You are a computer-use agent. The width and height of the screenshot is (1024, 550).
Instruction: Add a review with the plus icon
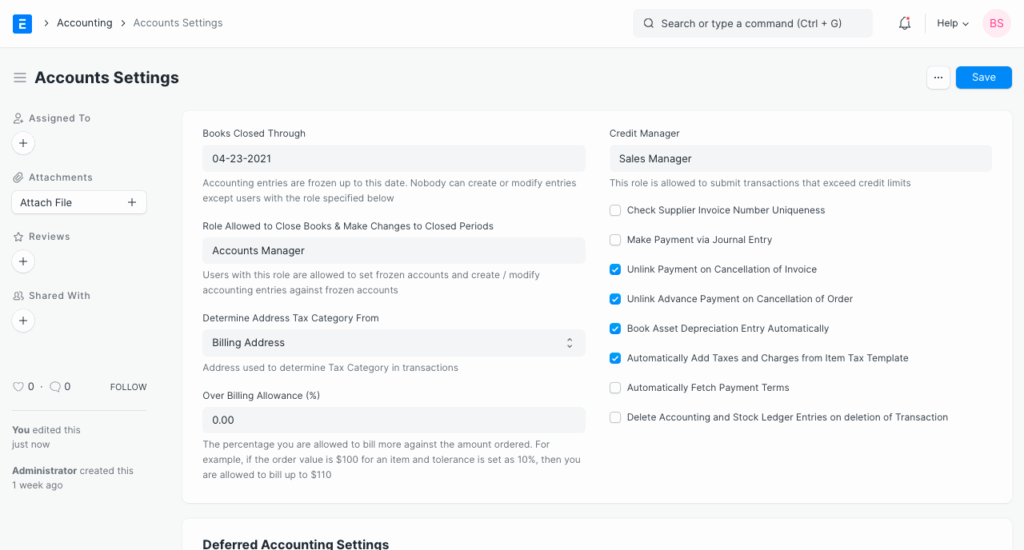click(x=23, y=261)
